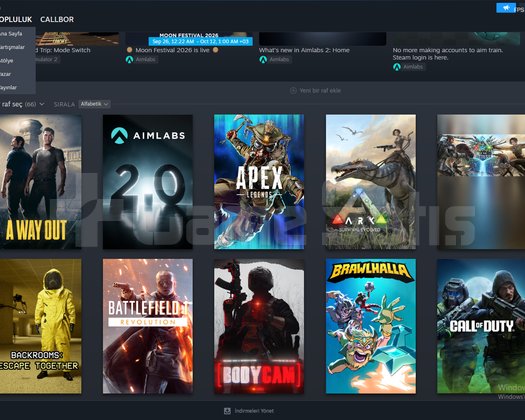Viewport: 525px width, 420px height.
Task: Click Aimlabs tag under Steam login news
Action: coord(413,67)
